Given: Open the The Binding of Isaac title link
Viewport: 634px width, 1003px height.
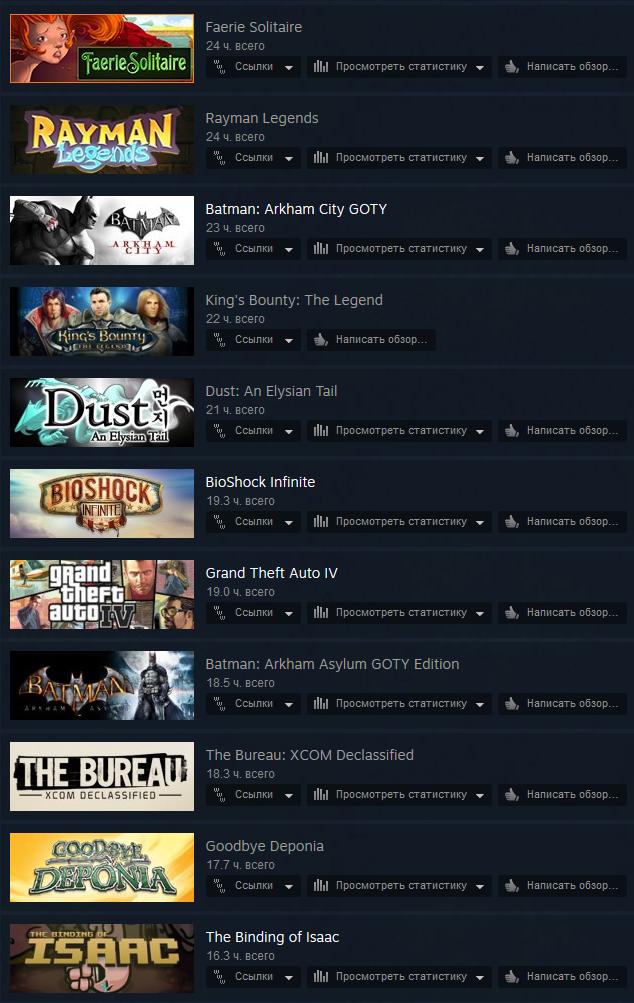Looking at the screenshot, I should click(272, 936).
